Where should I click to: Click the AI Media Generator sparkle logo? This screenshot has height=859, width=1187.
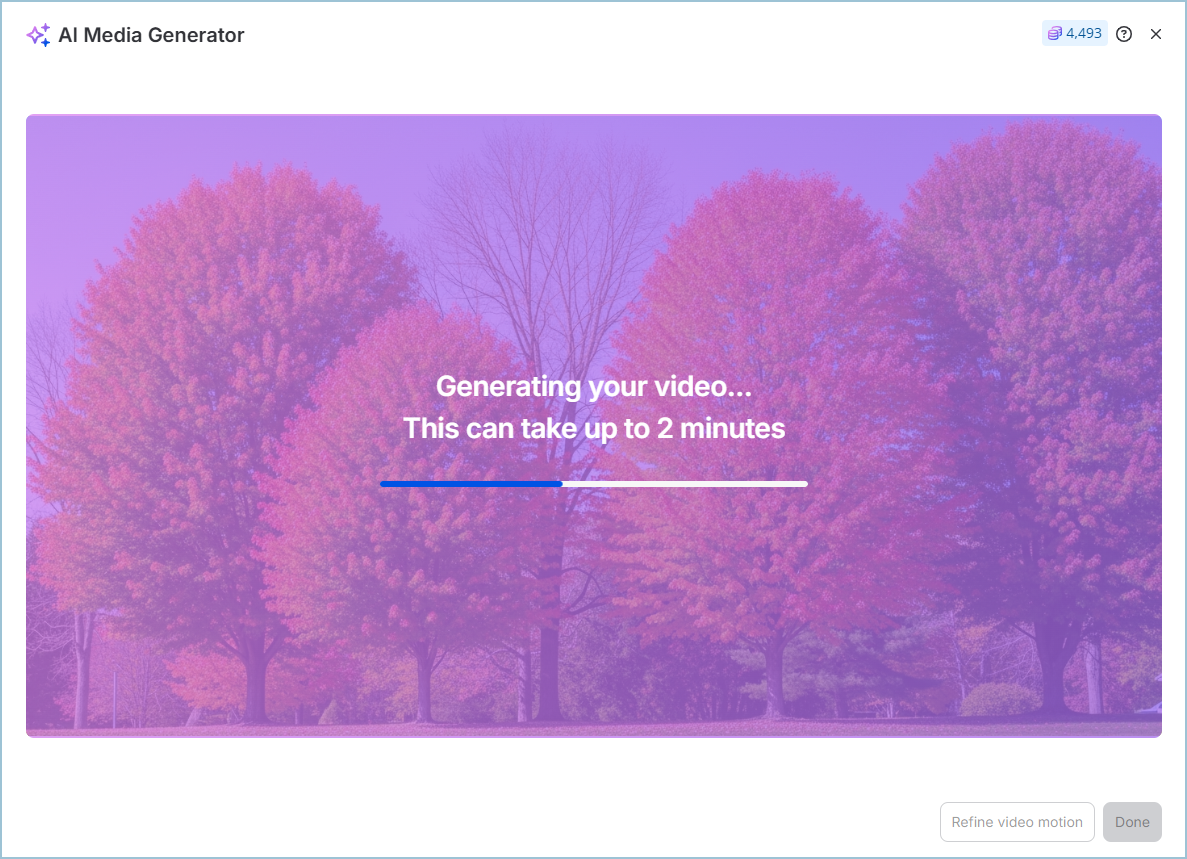click(x=37, y=34)
